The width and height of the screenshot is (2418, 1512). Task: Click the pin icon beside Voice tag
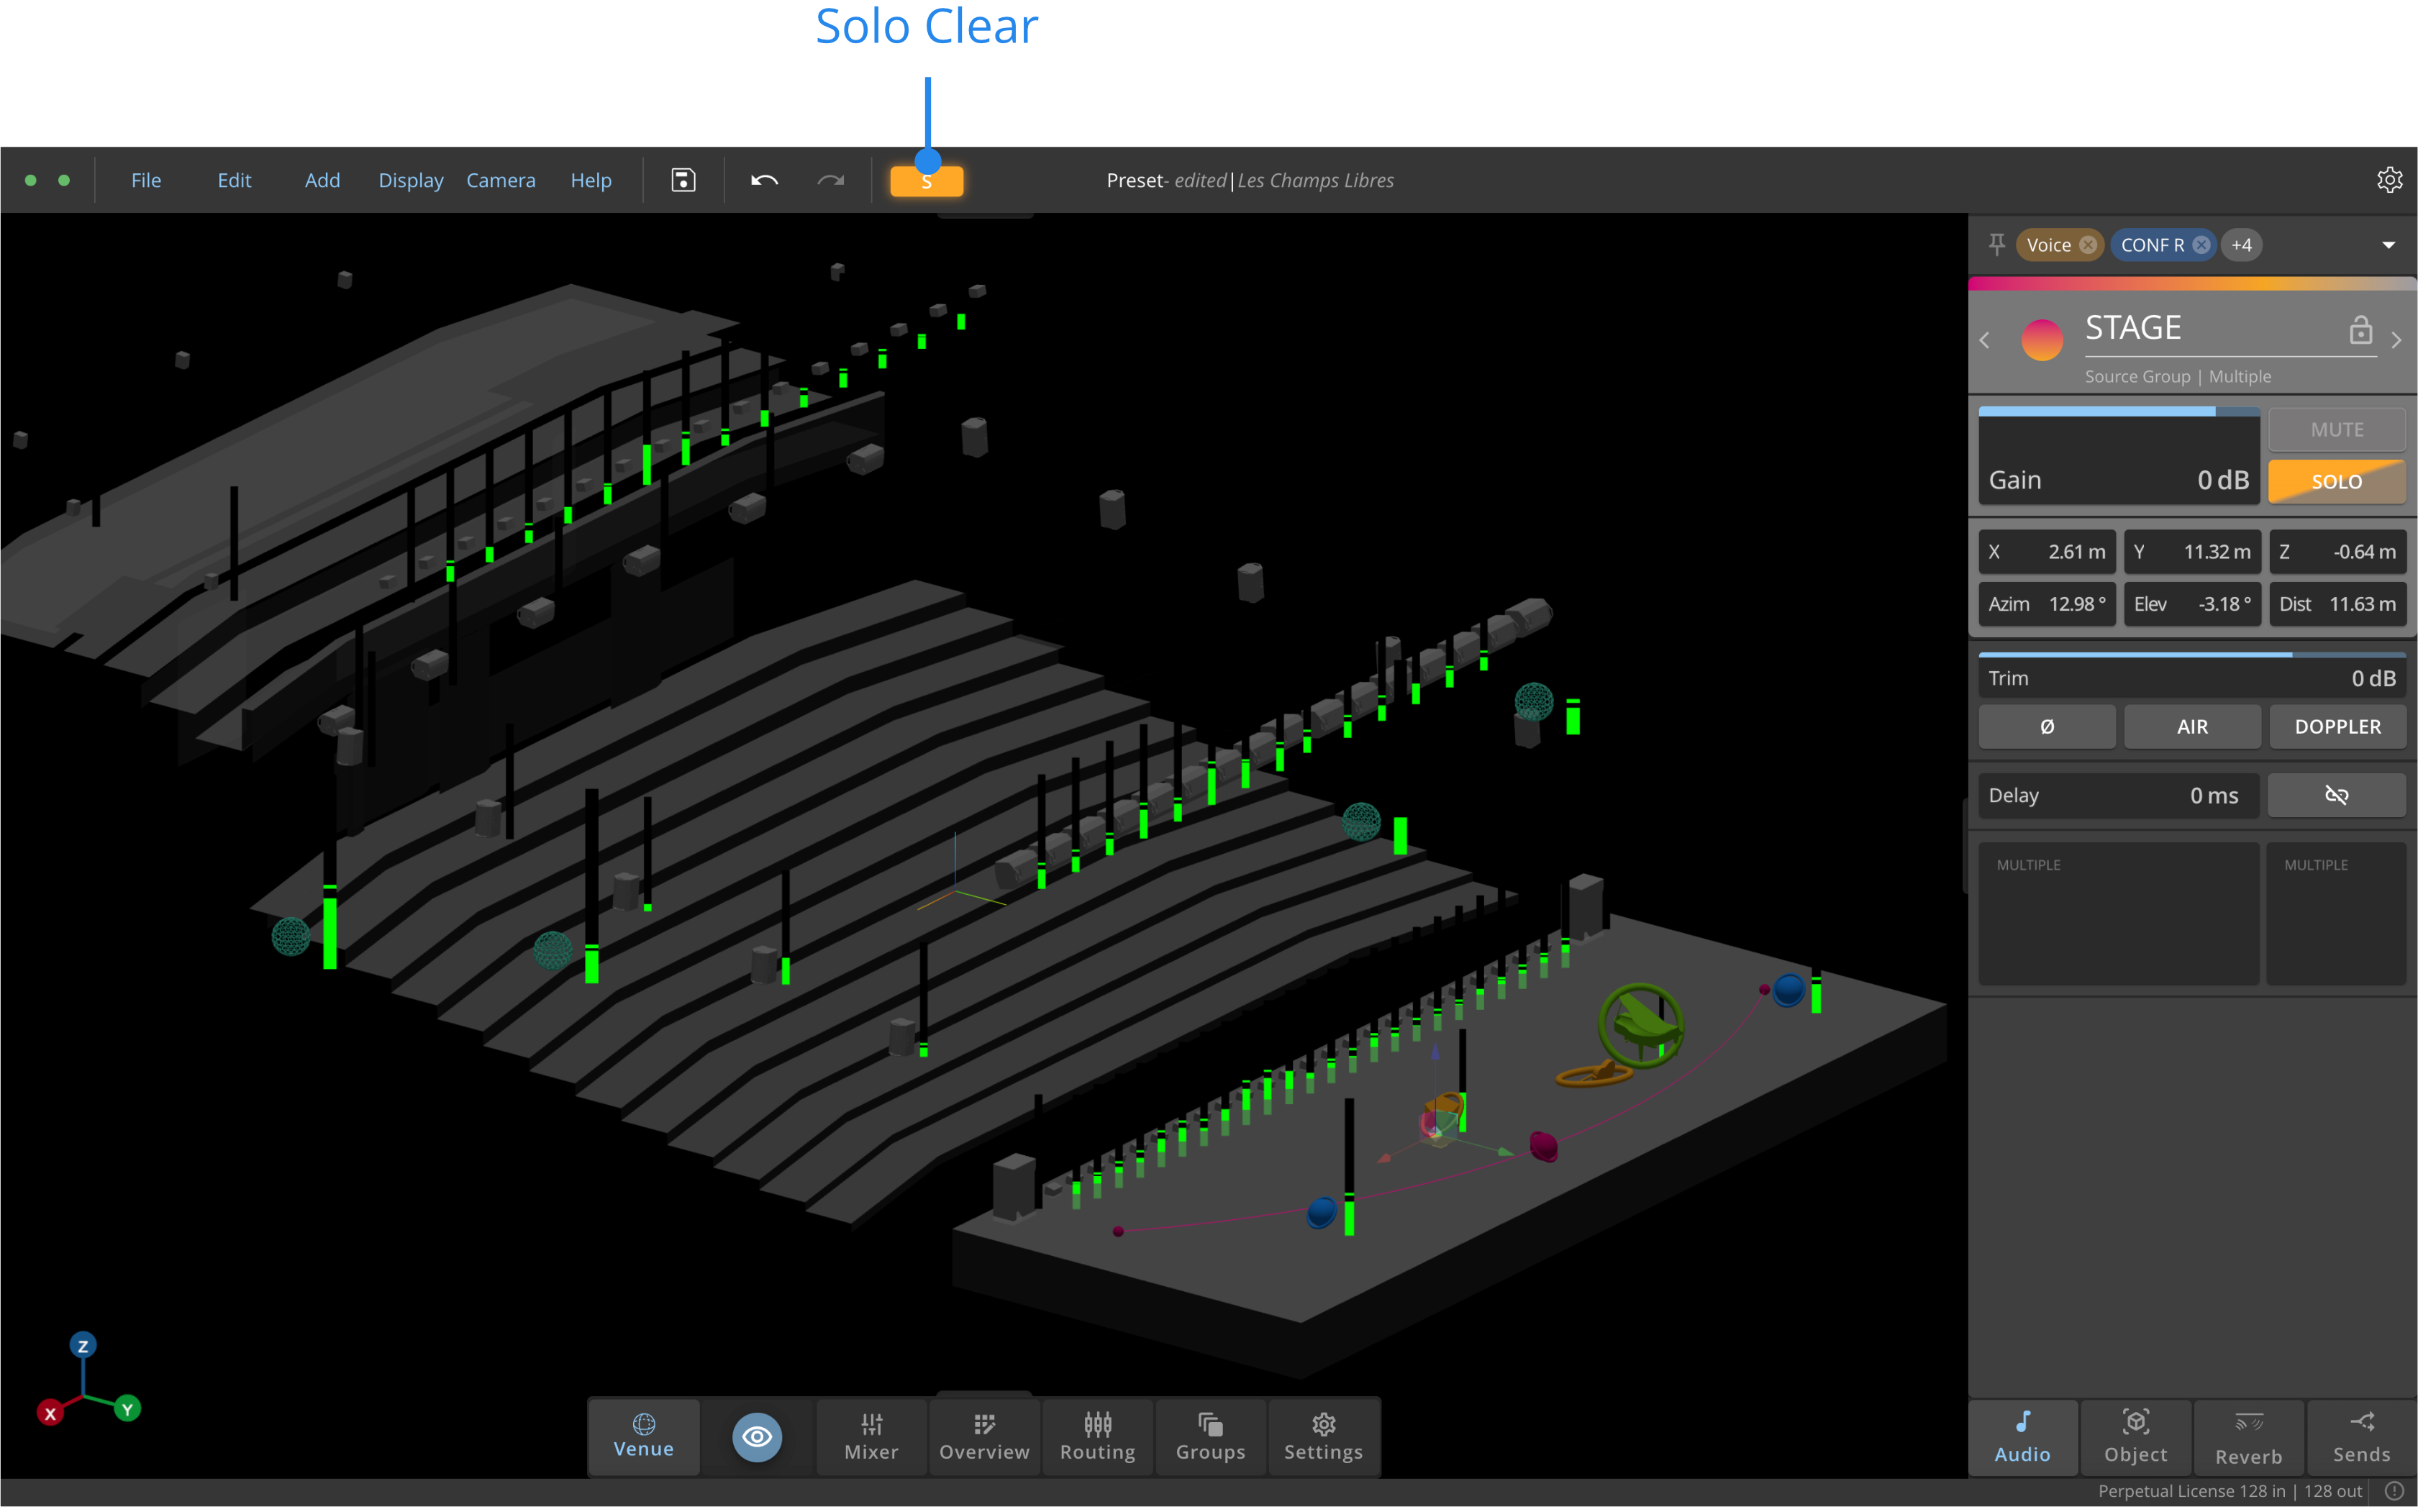coord(1996,244)
